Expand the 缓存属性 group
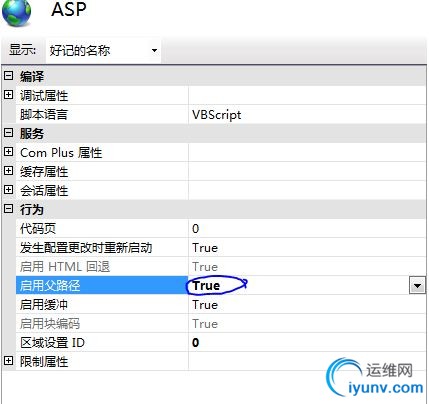Image resolution: width=429 pixels, height=404 pixels. 9,171
